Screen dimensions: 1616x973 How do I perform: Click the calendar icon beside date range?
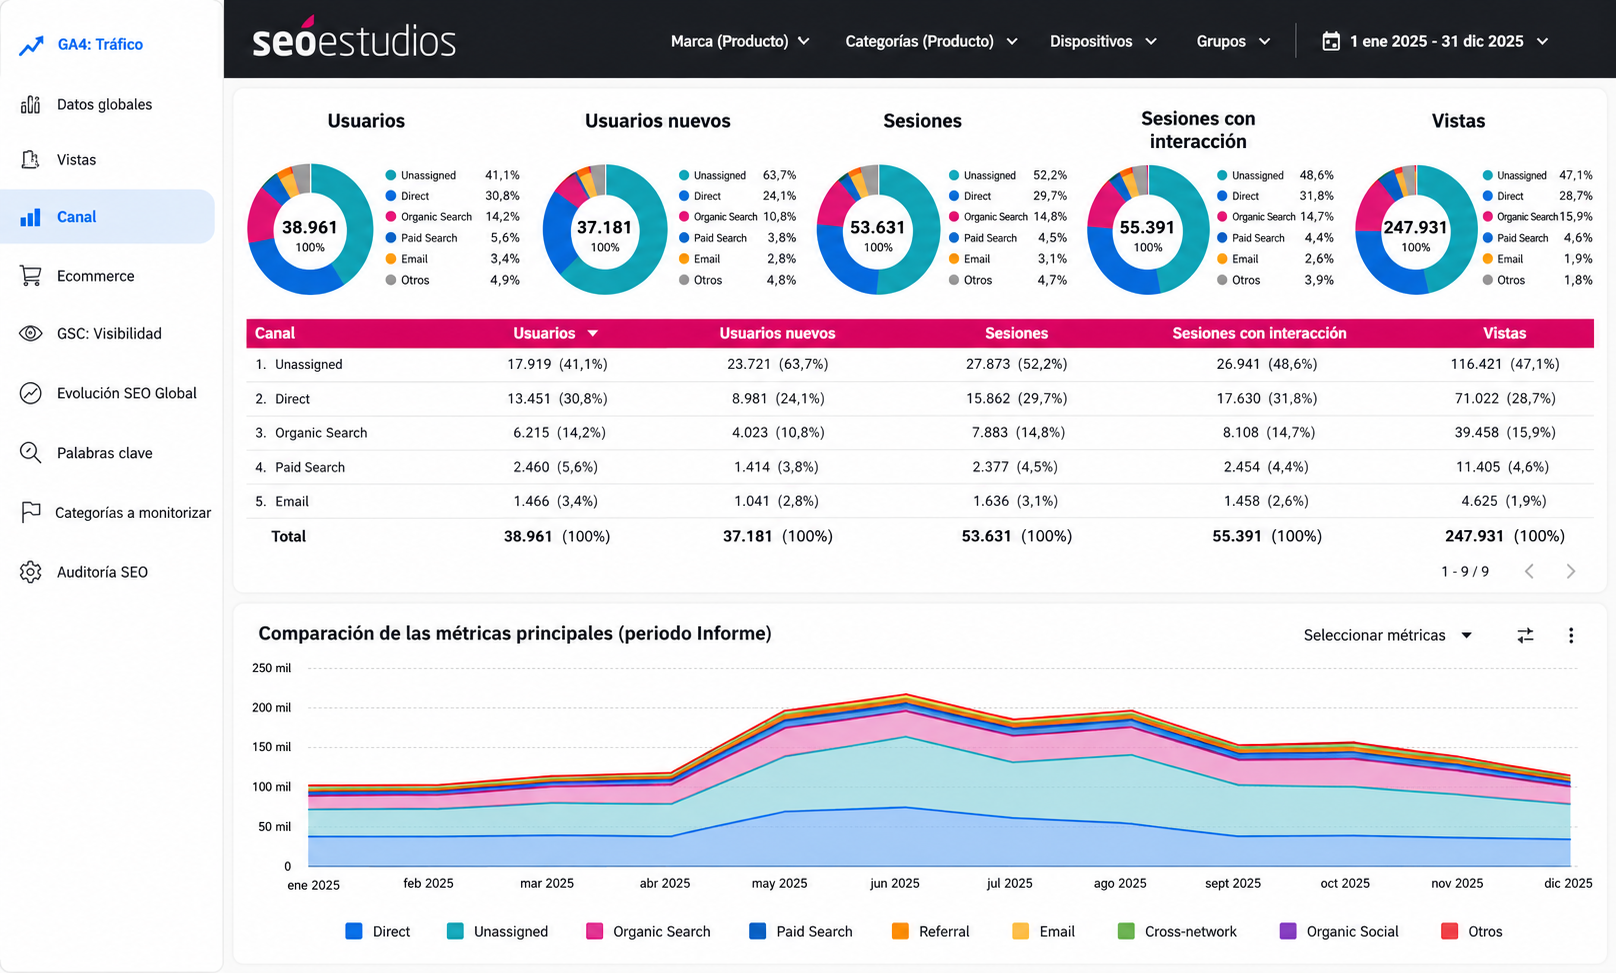point(1331,41)
